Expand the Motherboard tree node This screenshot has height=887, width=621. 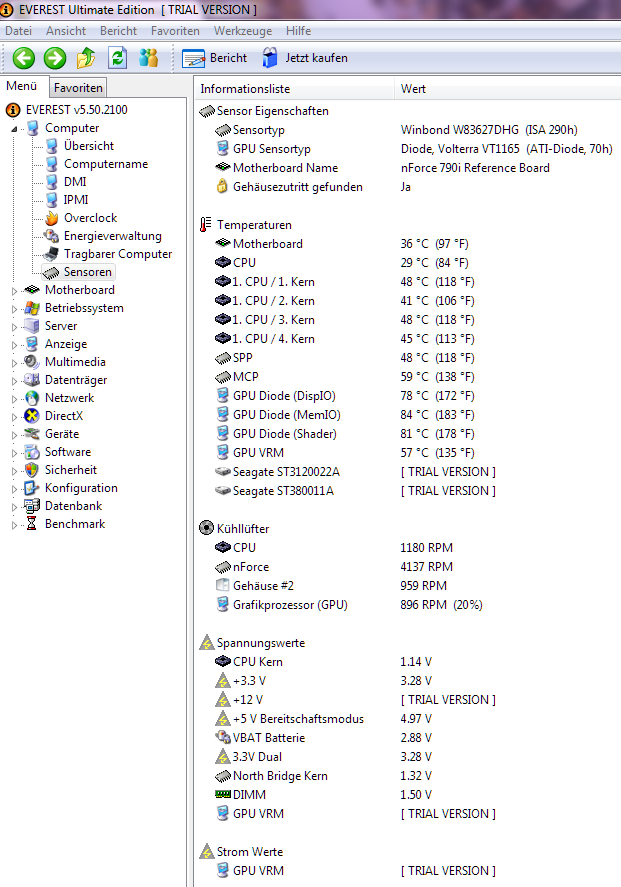[x=15, y=291]
